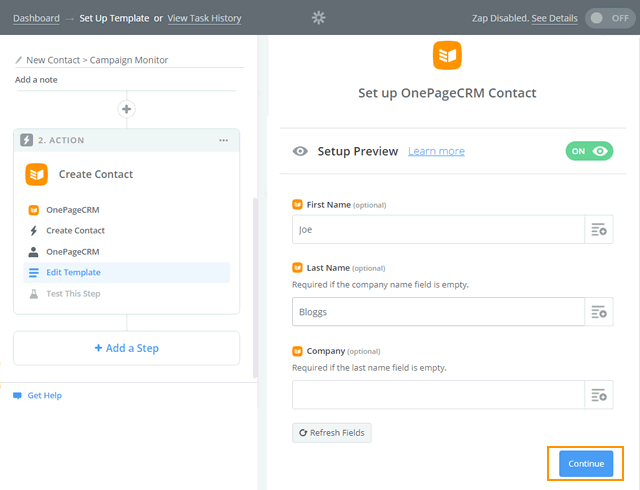Image resolution: width=640 pixels, height=490 pixels.
Task: Open the Edit Template step
Action: (127, 272)
